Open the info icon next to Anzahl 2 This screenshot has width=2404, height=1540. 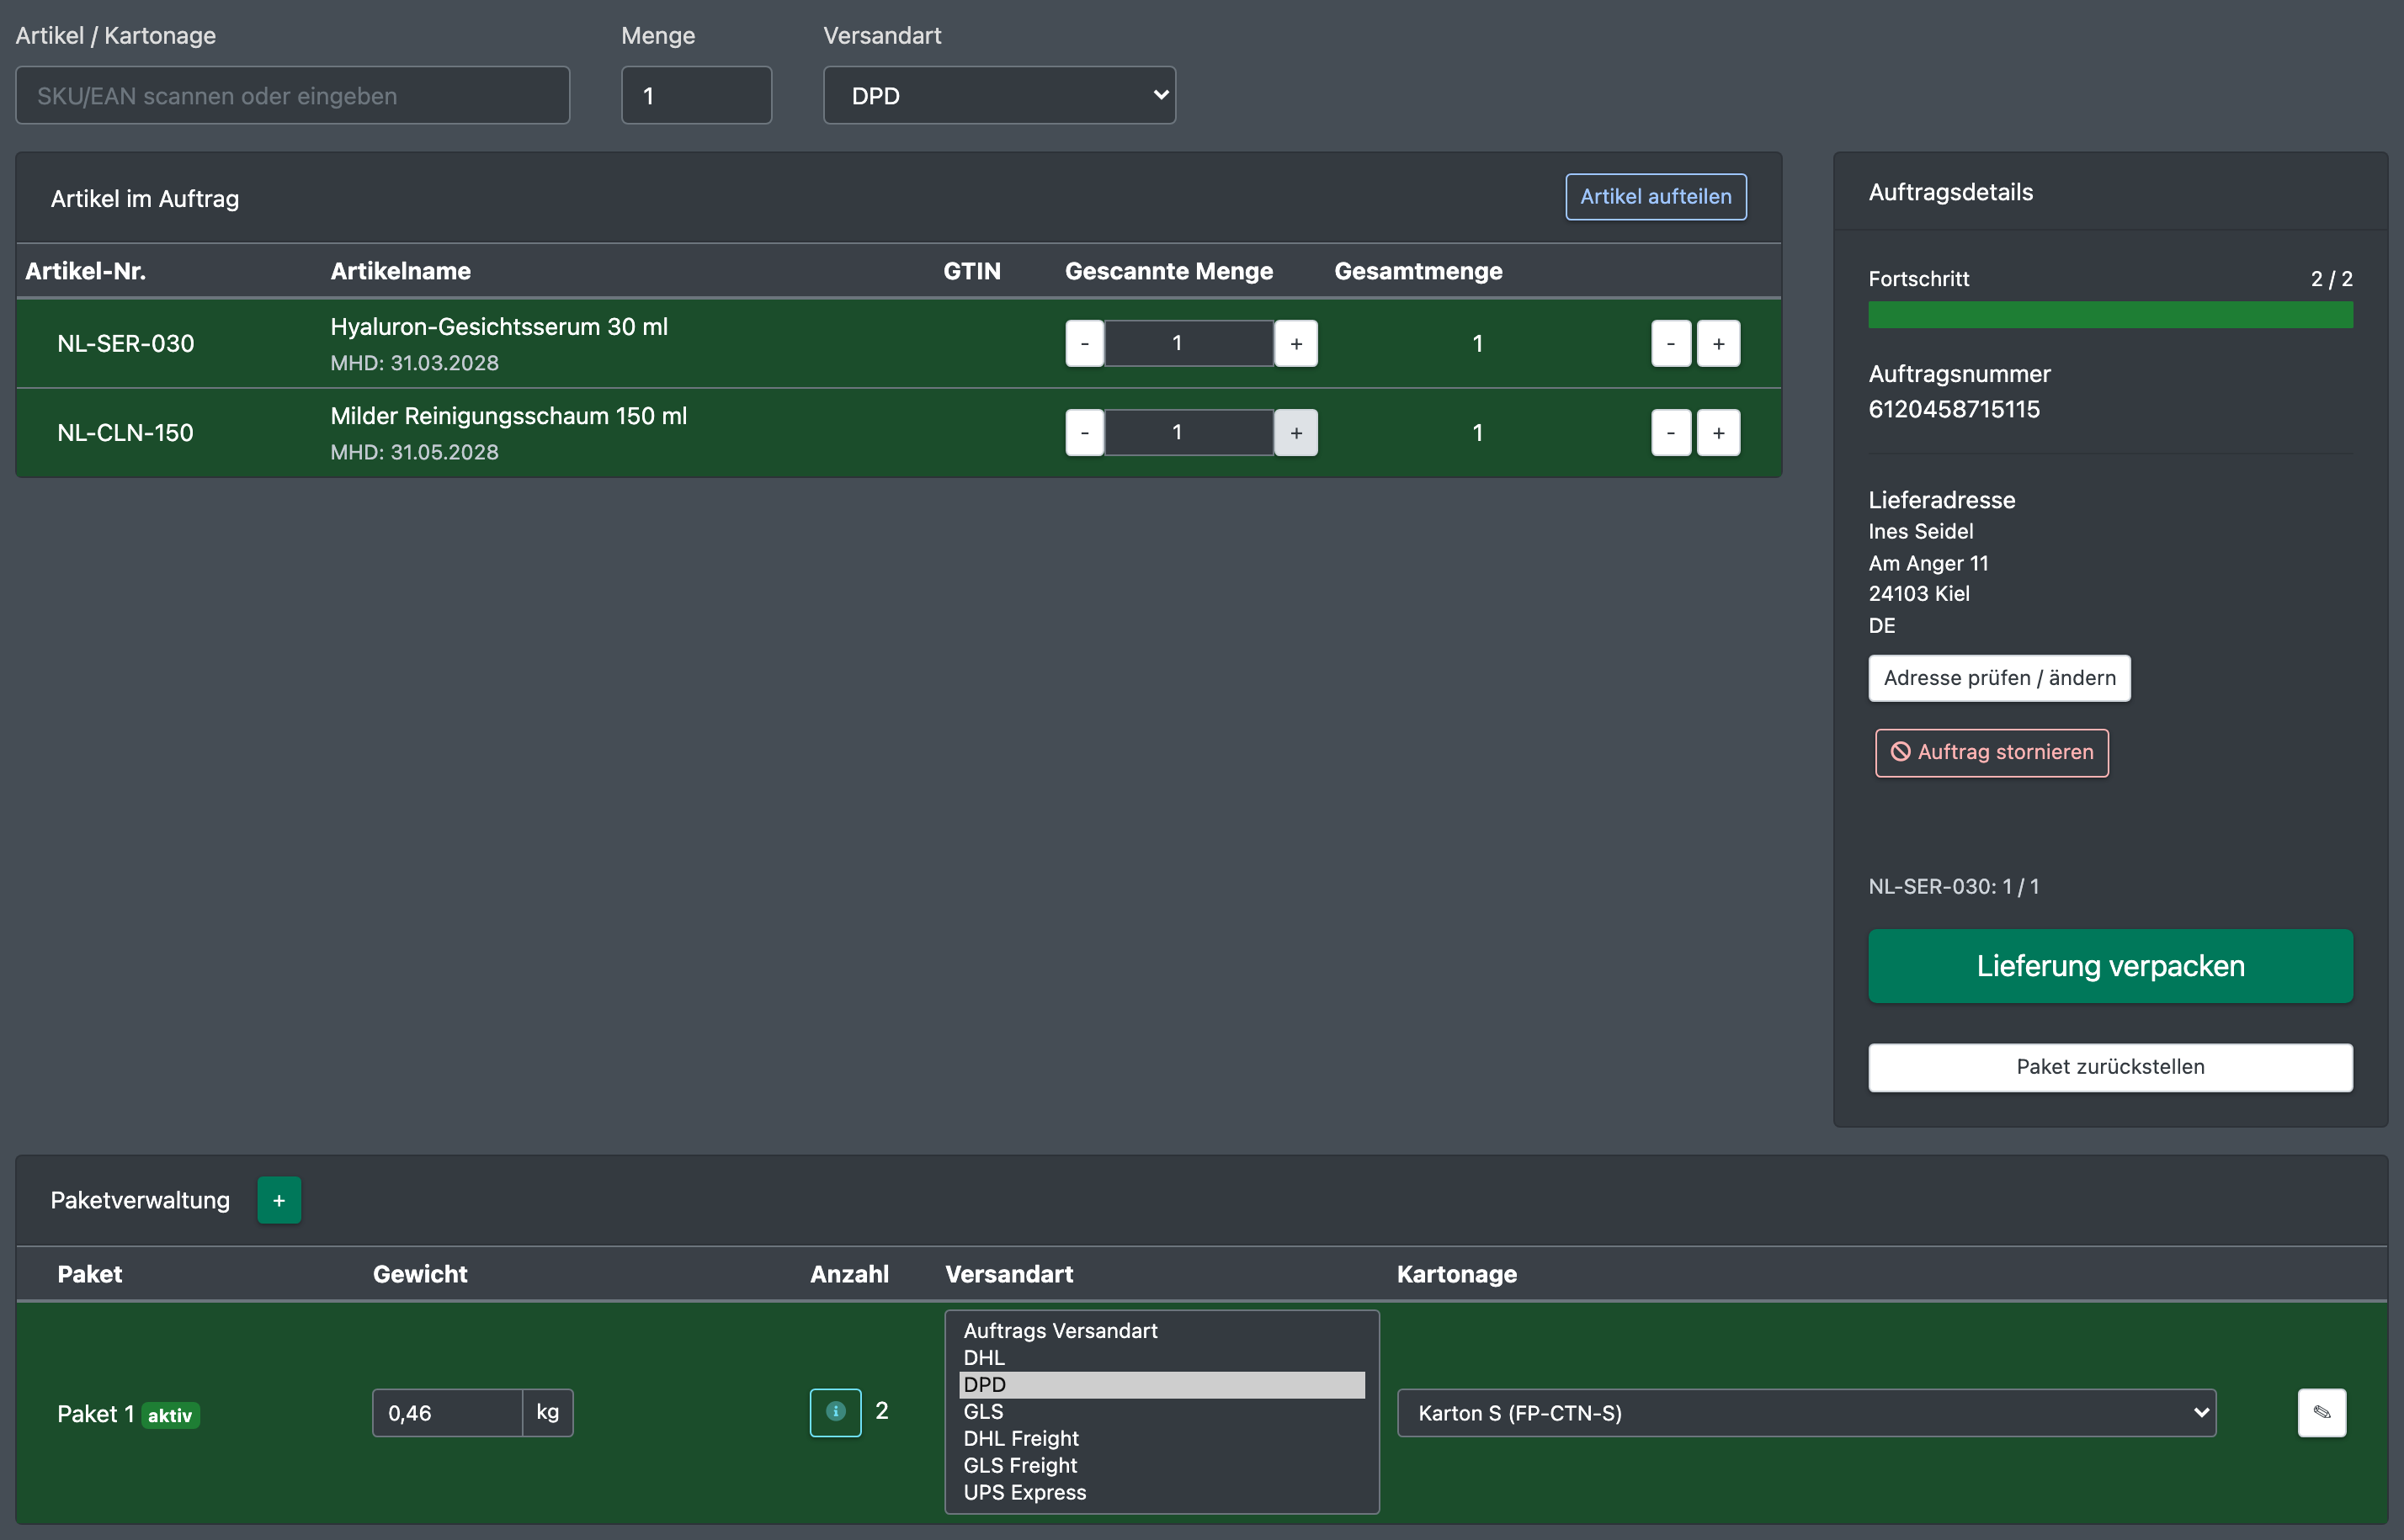(835, 1412)
